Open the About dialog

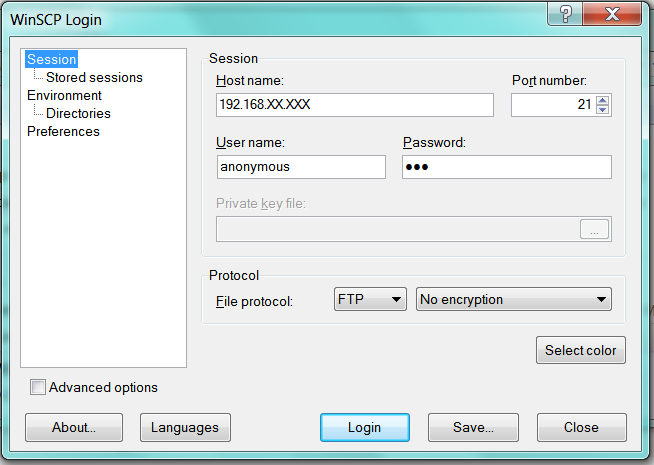point(74,427)
